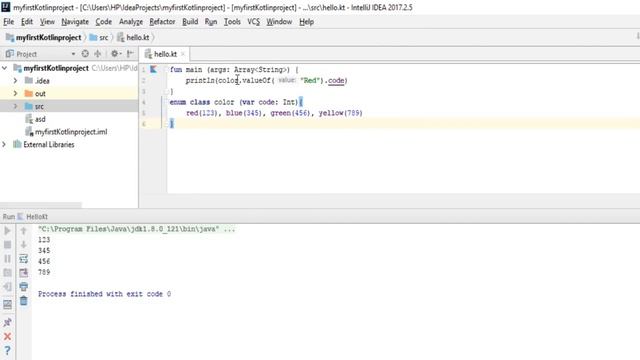Close the hello.kt editor tab

[x=183, y=54]
